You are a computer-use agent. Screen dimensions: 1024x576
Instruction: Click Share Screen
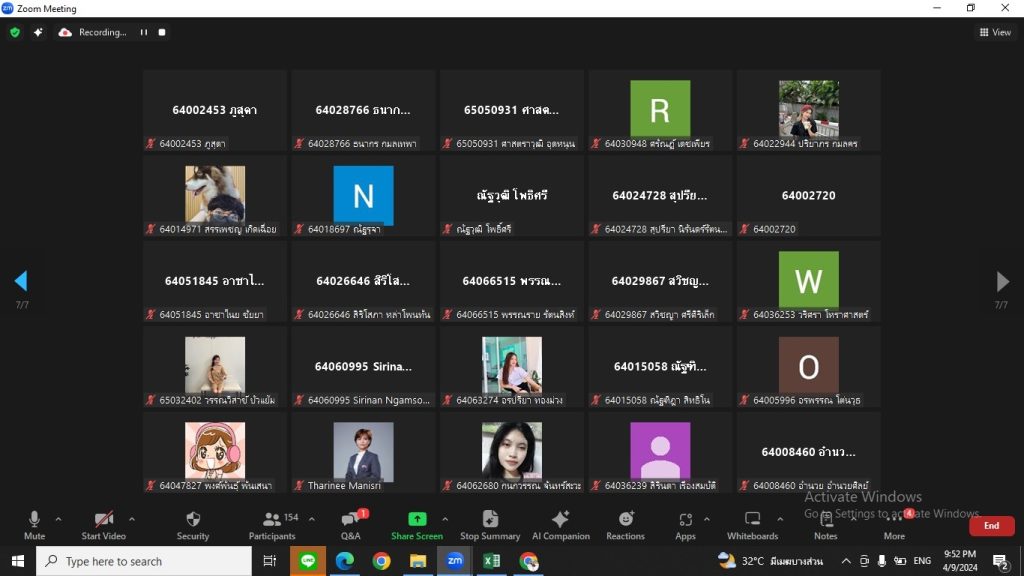click(417, 525)
